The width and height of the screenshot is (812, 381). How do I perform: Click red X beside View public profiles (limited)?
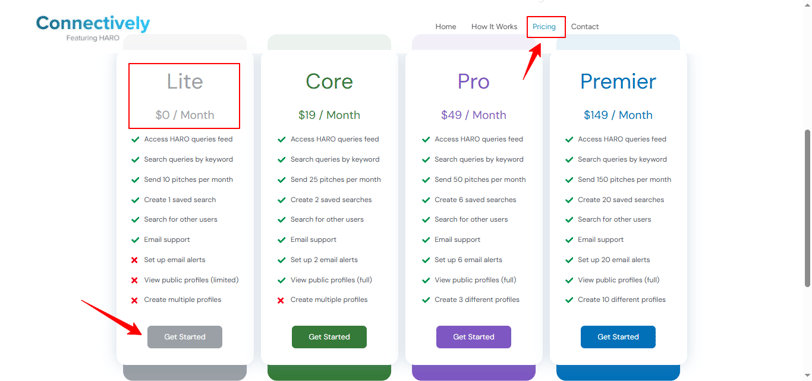tap(135, 280)
